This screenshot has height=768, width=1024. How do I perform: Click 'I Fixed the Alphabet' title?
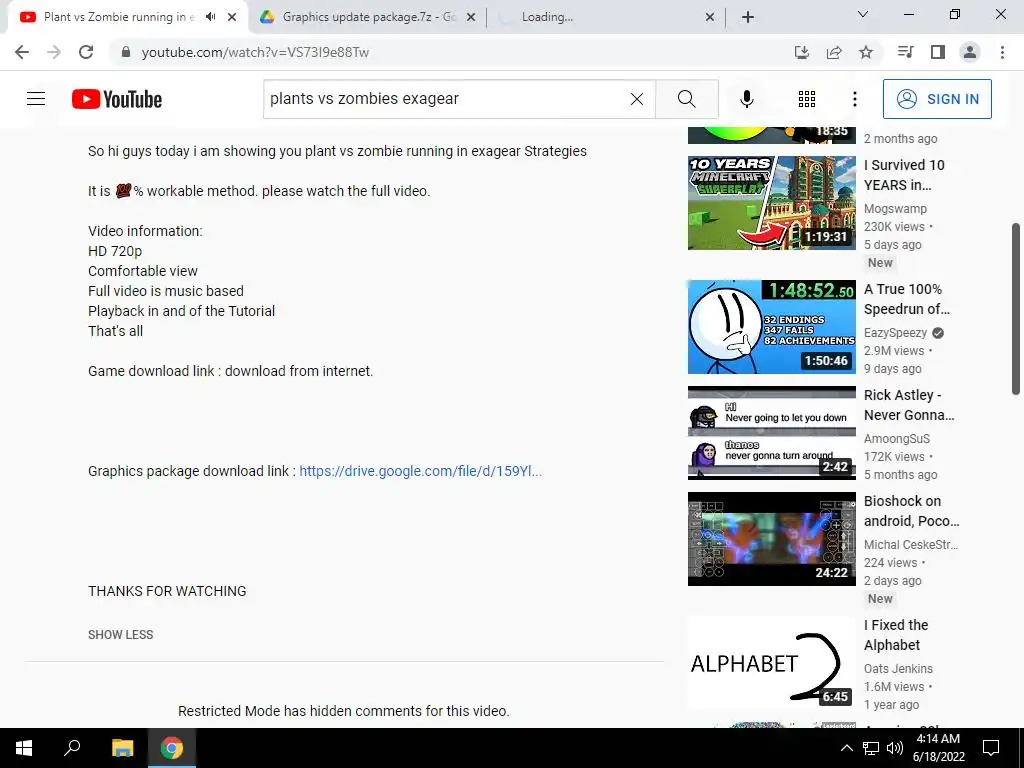pyautogui.click(x=896, y=635)
